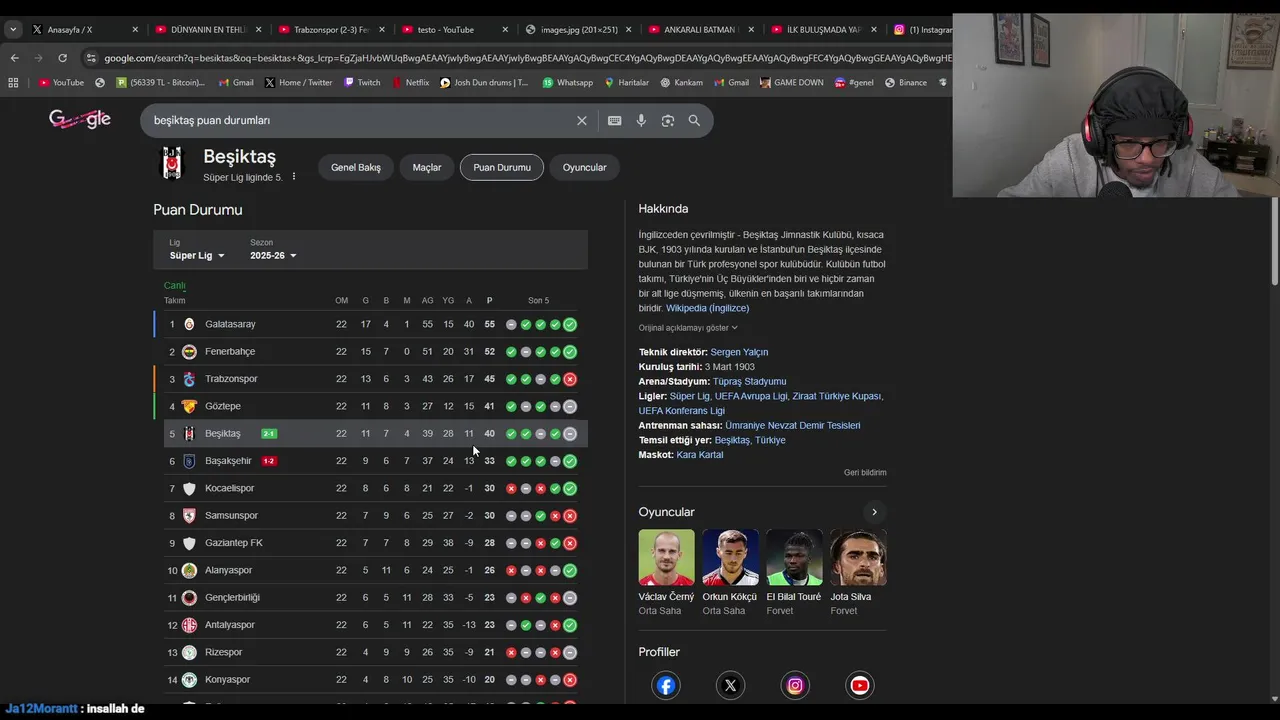The height and width of the screenshot is (720, 1280).
Task: Clear the search box with the X icon
Action: pos(582,120)
